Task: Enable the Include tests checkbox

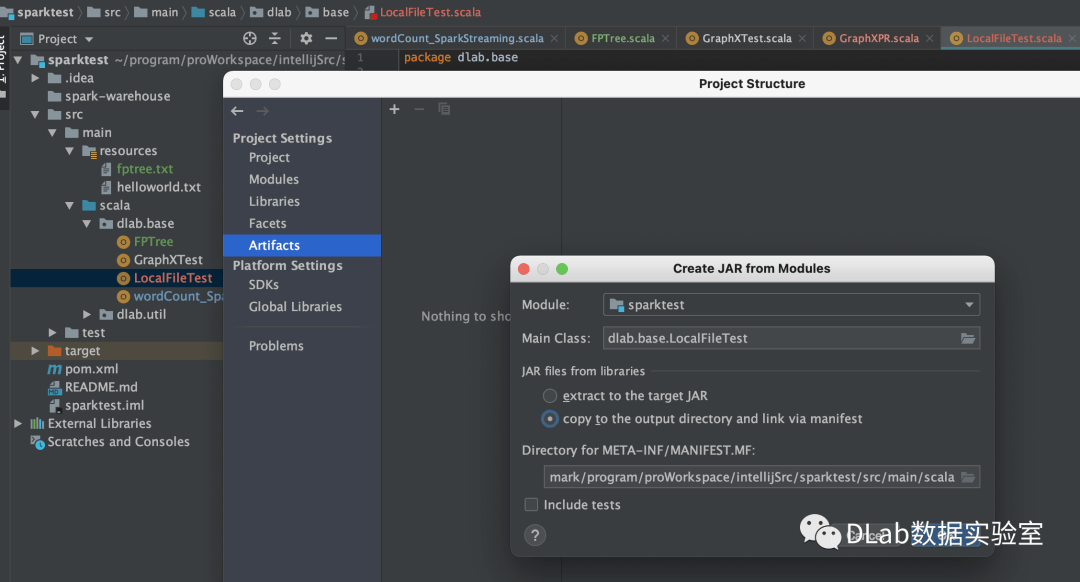Action: point(532,505)
